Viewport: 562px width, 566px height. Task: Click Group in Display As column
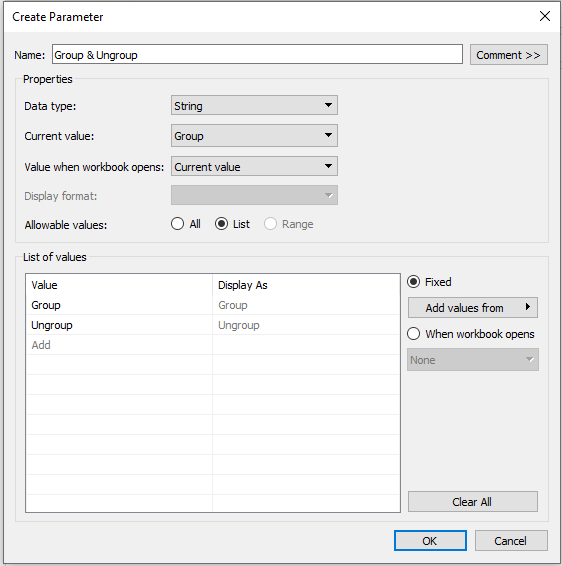point(306,305)
